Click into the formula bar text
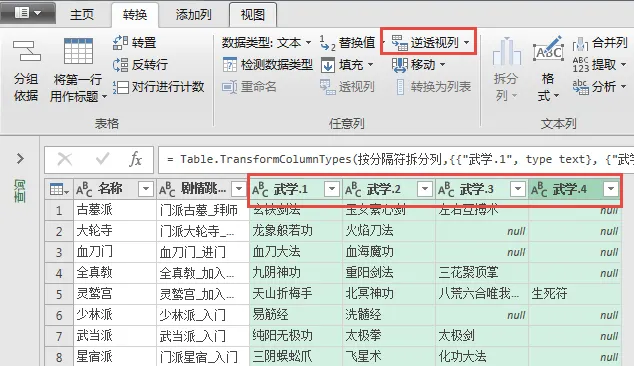The image size is (634, 366). coord(396,159)
